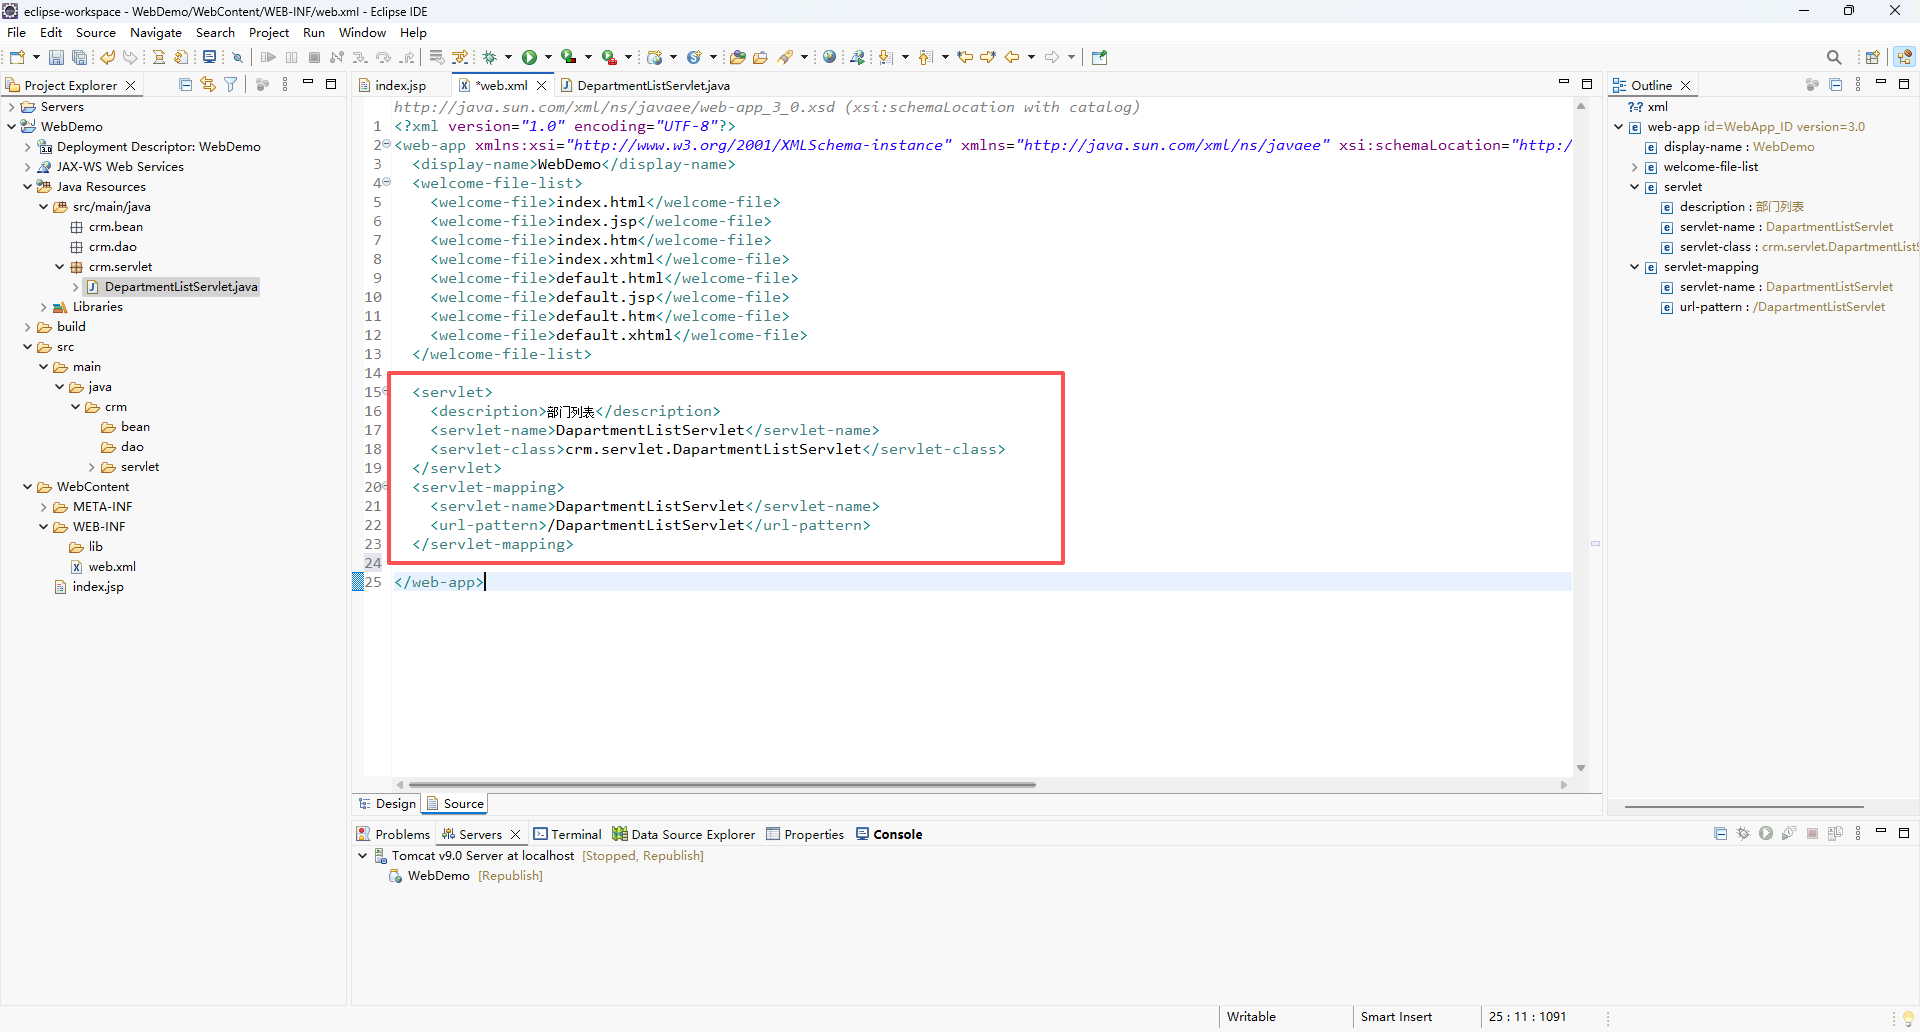Screen dimensions: 1920x1032
Task: Click the Save icon in the toolbar
Action: click(56, 58)
